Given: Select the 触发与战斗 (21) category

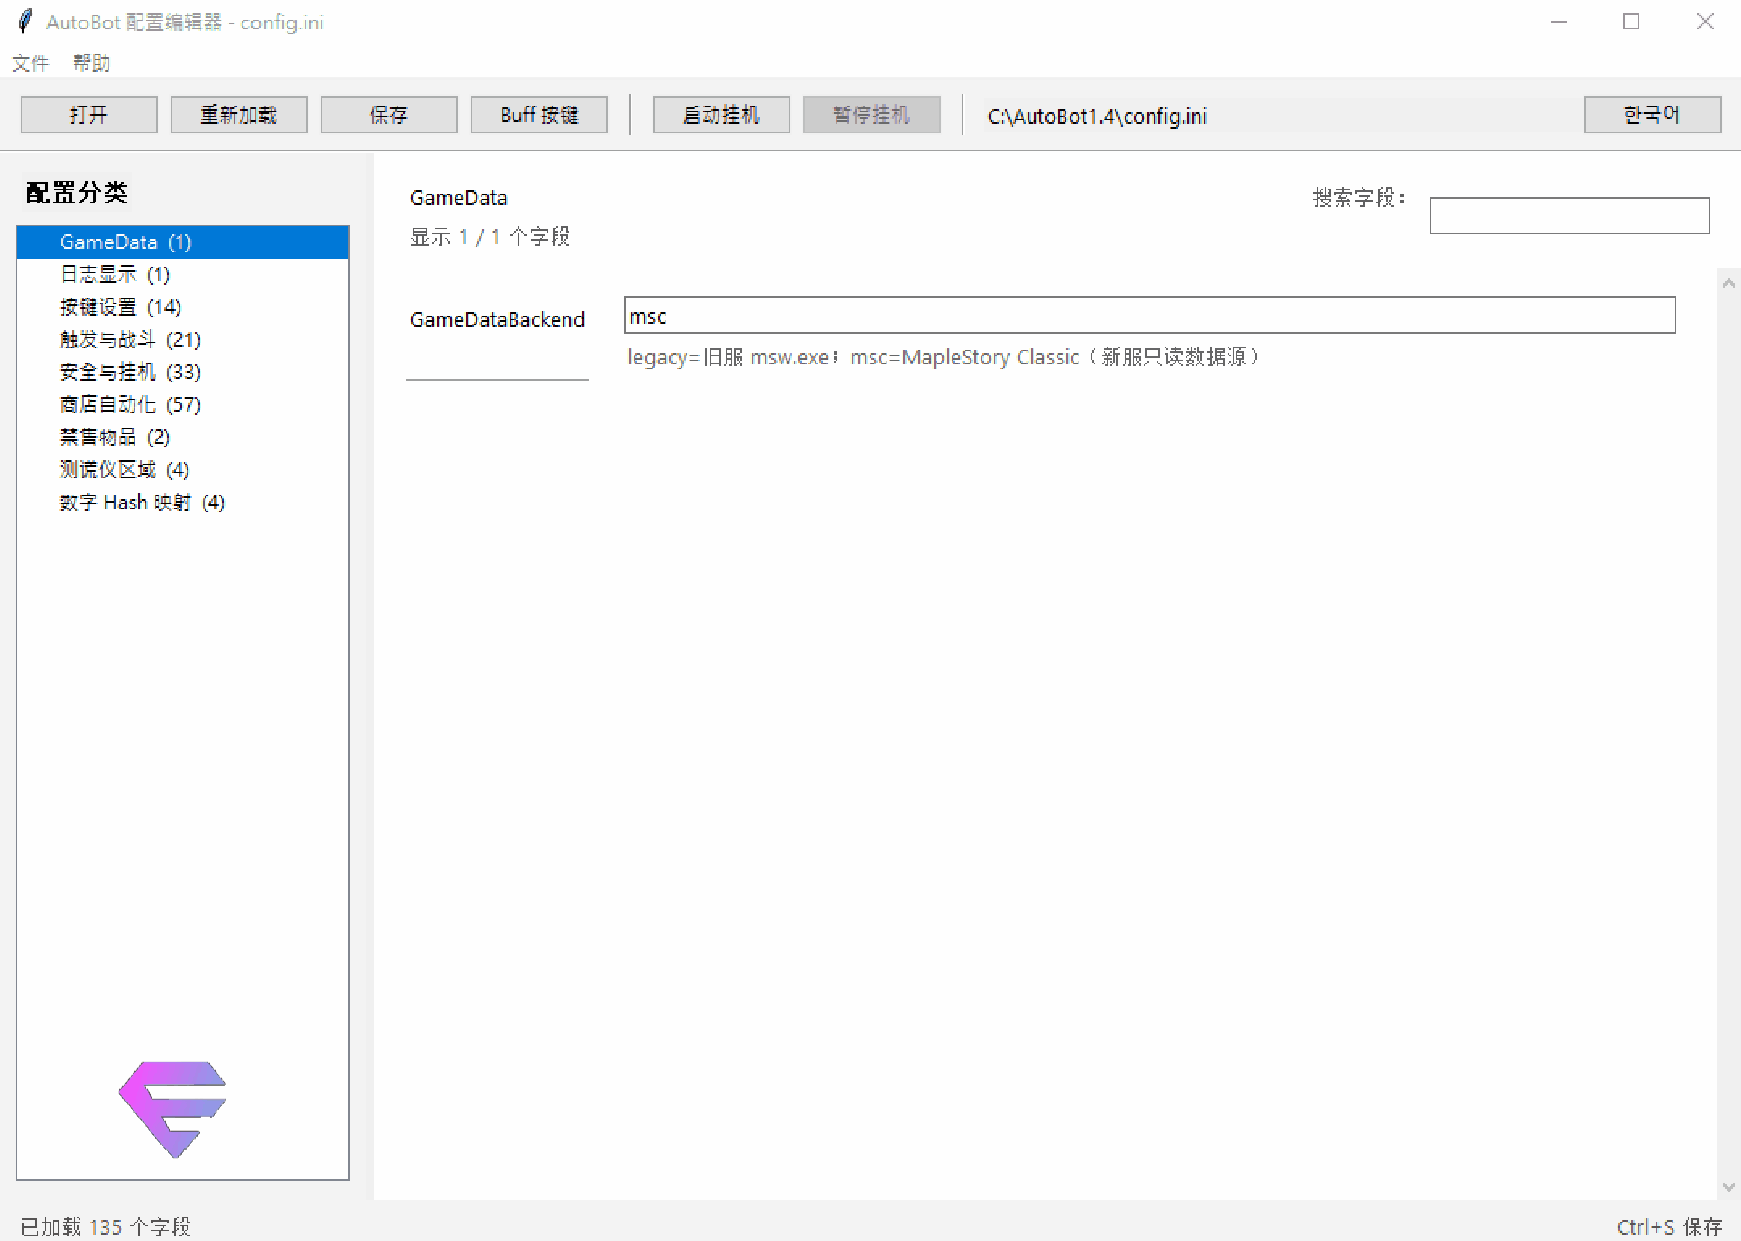Looking at the screenshot, I should coord(183,340).
